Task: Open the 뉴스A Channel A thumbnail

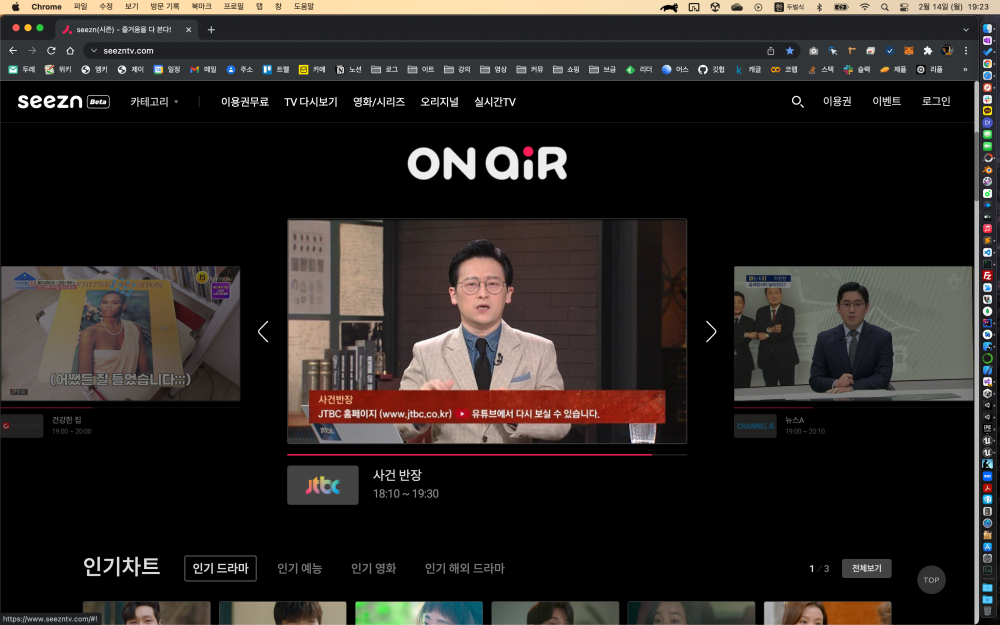Action: point(853,334)
